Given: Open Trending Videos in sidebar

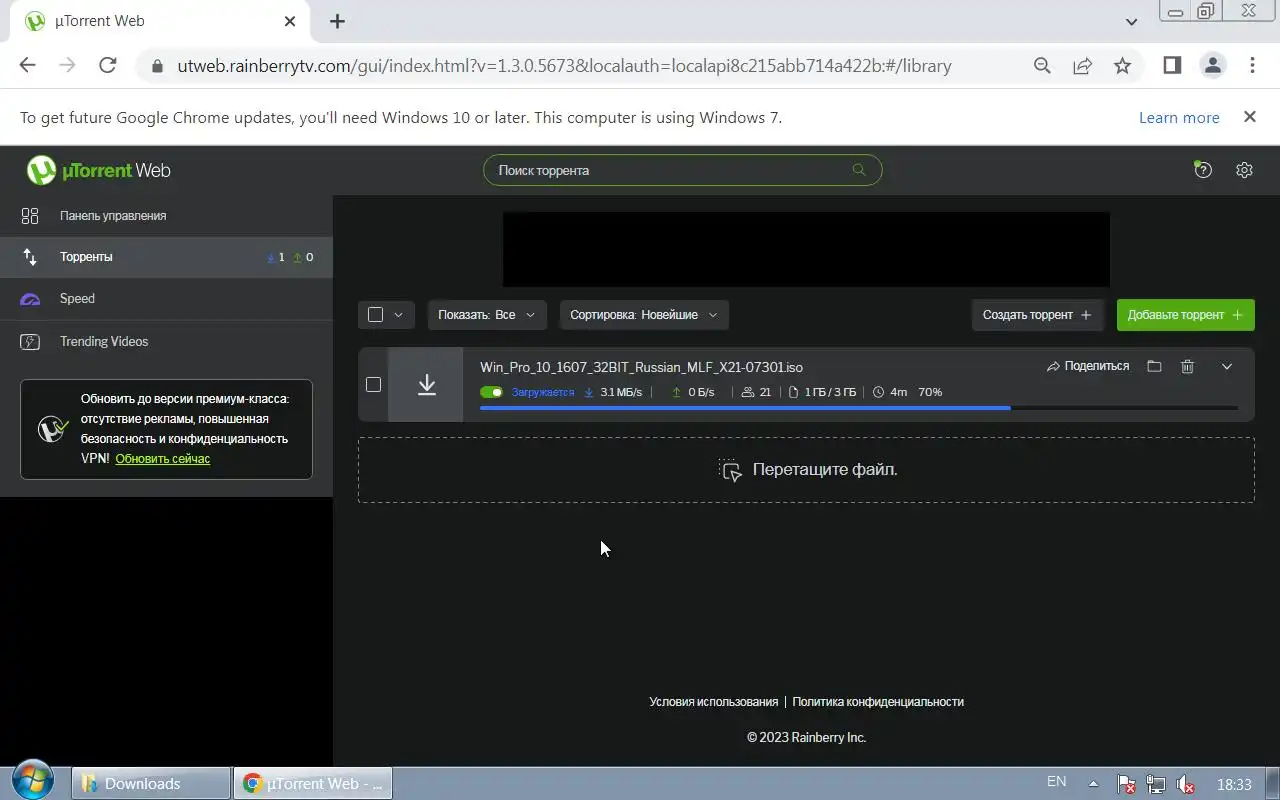Looking at the screenshot, I should pyautogui.click(x=166, y=342).
